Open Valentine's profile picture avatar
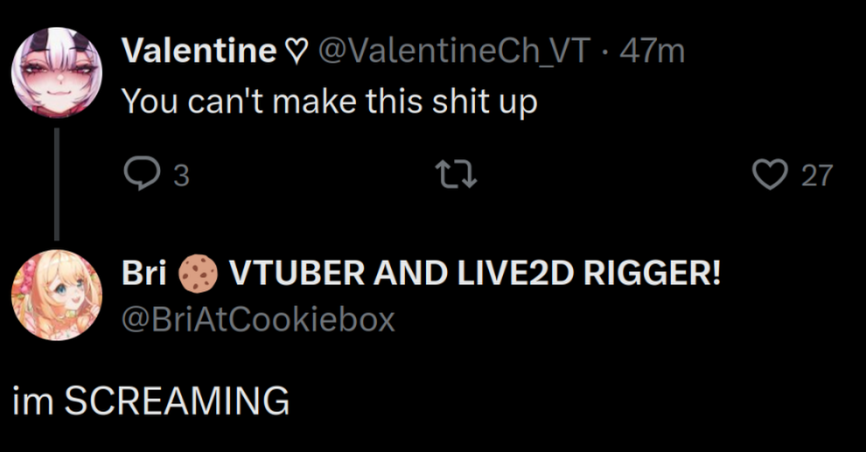The height and width of the screenshot is (452, 866). (x=57, y=72)
